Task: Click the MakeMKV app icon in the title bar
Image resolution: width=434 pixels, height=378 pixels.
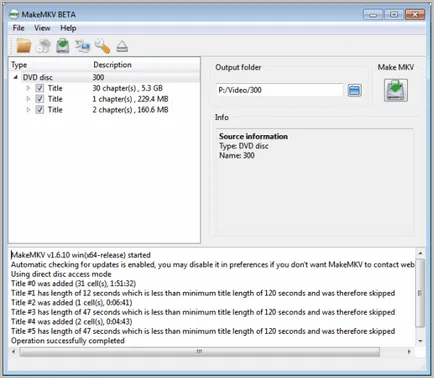Action: (x=14, y=15)
